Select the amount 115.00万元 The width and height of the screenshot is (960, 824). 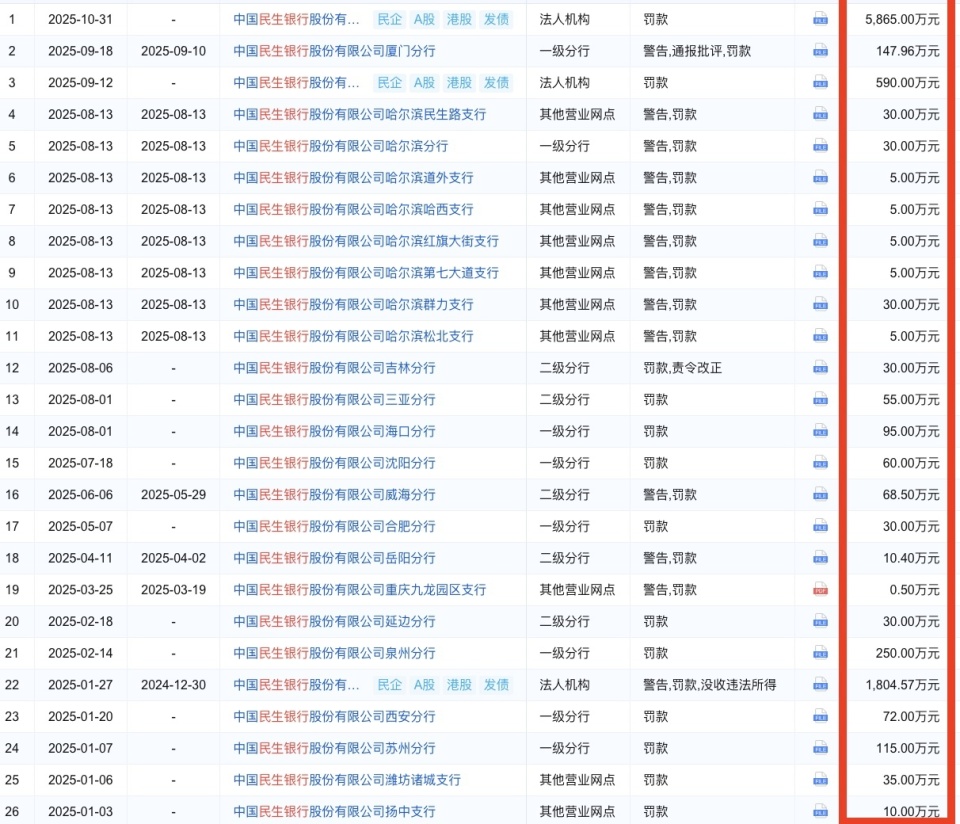[907, 748]
